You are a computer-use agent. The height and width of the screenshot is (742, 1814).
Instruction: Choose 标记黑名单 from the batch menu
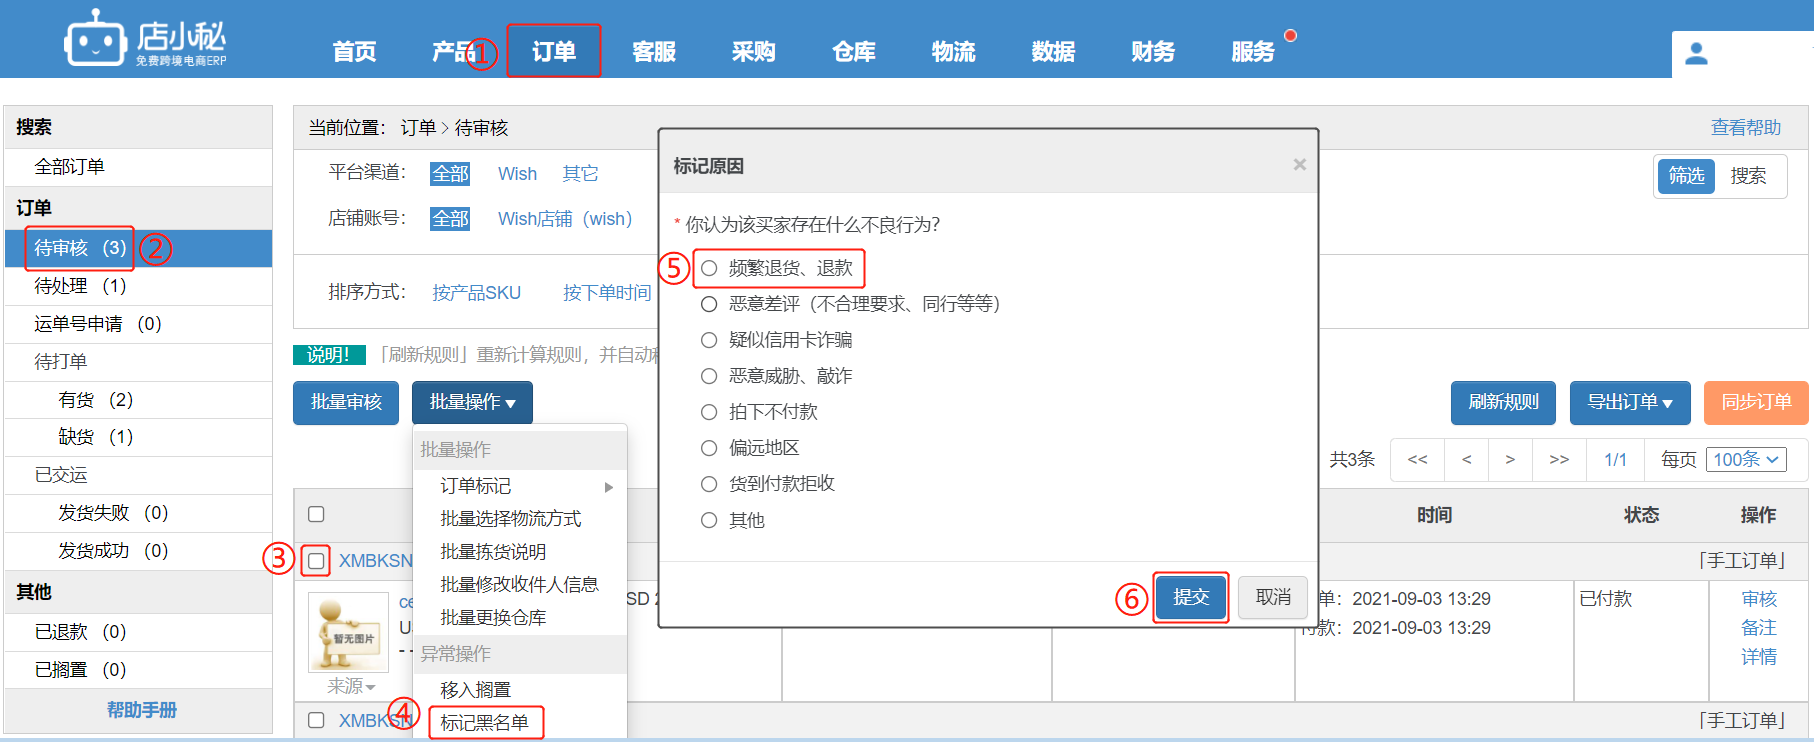tap(485, 722)
